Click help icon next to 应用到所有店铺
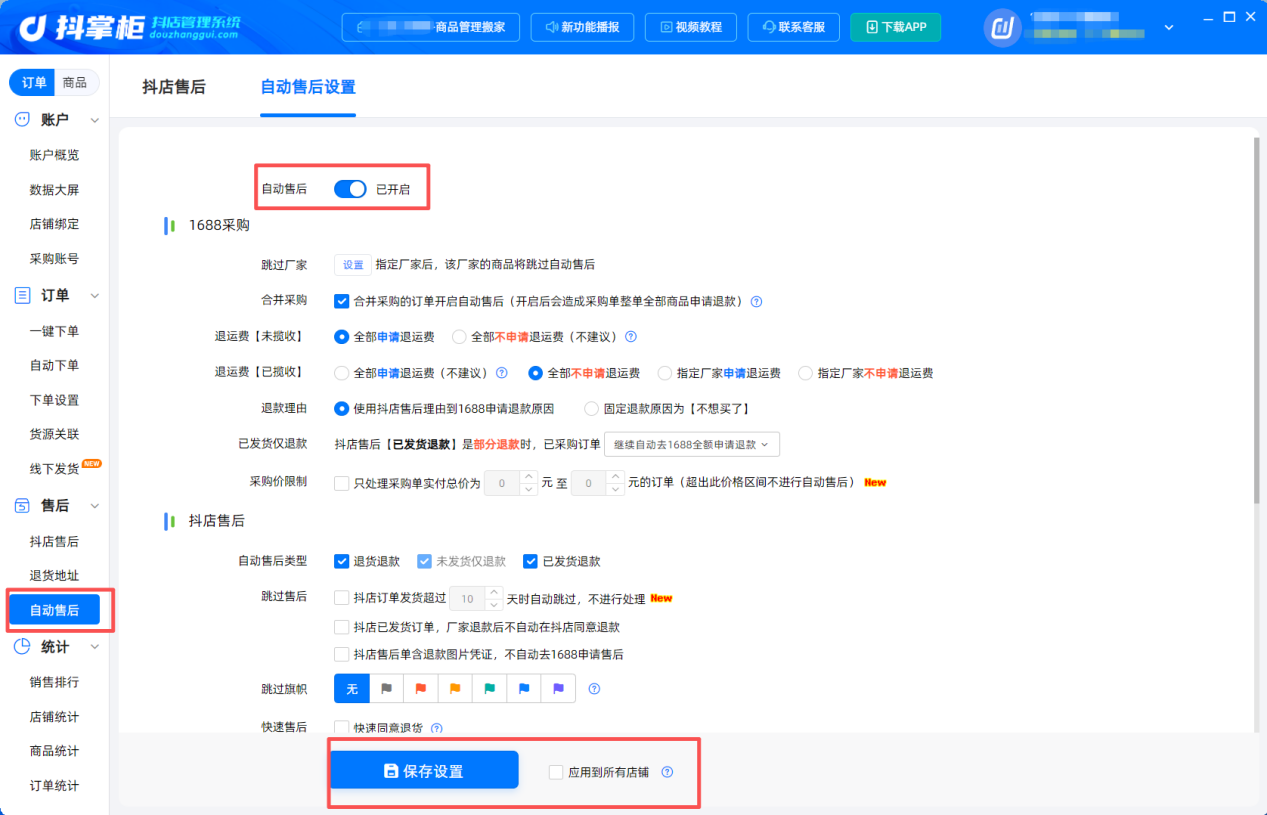The width and height of the screenshot is (1267, 815). pos(667,772)
